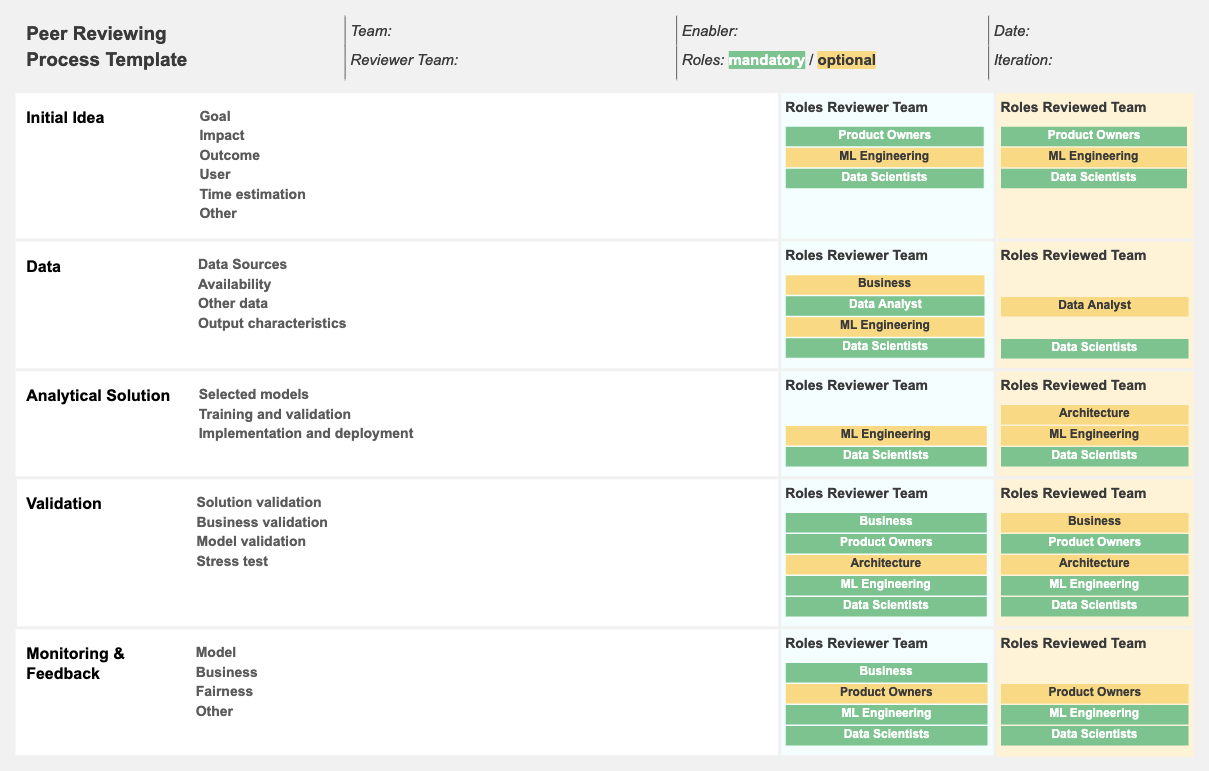The image size is (1209, 771).
Task: Click the yellow optional legend label
Action: click(846, 60)
